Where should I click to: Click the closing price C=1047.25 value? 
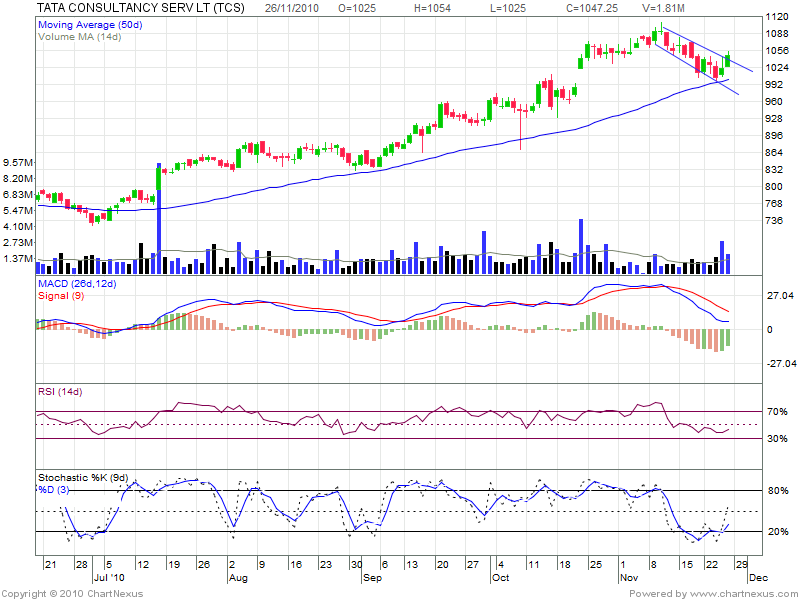click(595, 7)
